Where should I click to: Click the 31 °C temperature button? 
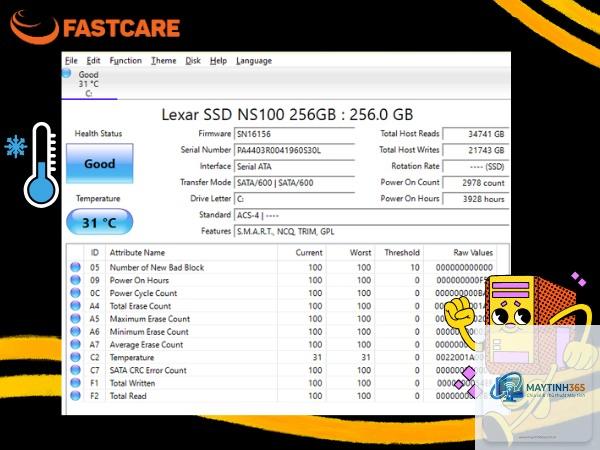tap(99, 222)
